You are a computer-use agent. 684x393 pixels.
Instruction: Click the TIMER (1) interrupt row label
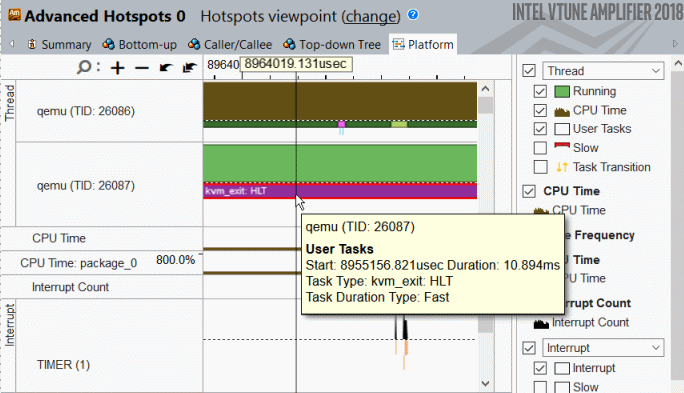pos(63,365)
